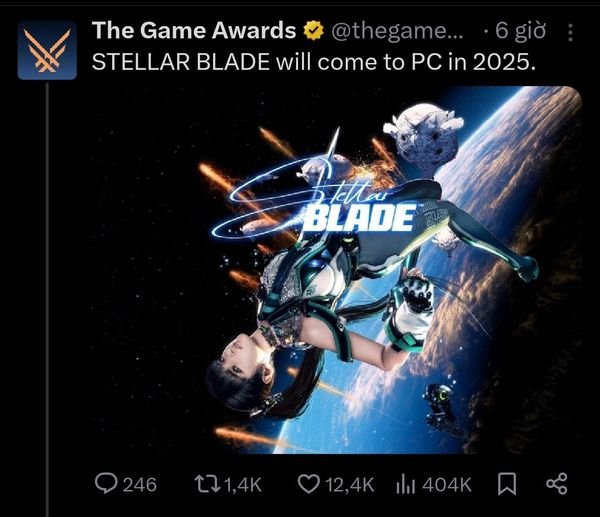Click the 12,4K likes count
Screen dimensions: 600x517
(350, 485)
